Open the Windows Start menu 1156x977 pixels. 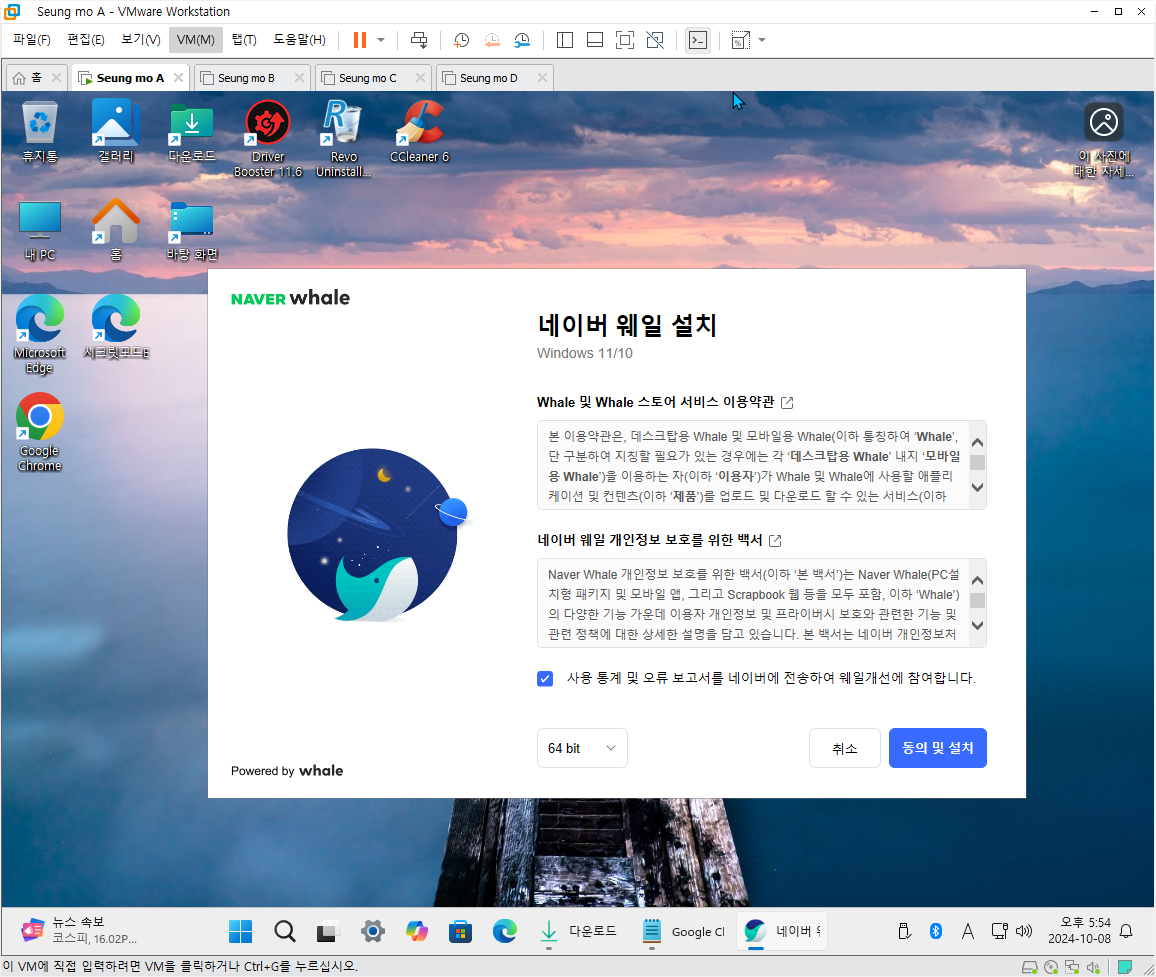pos(240,931)
